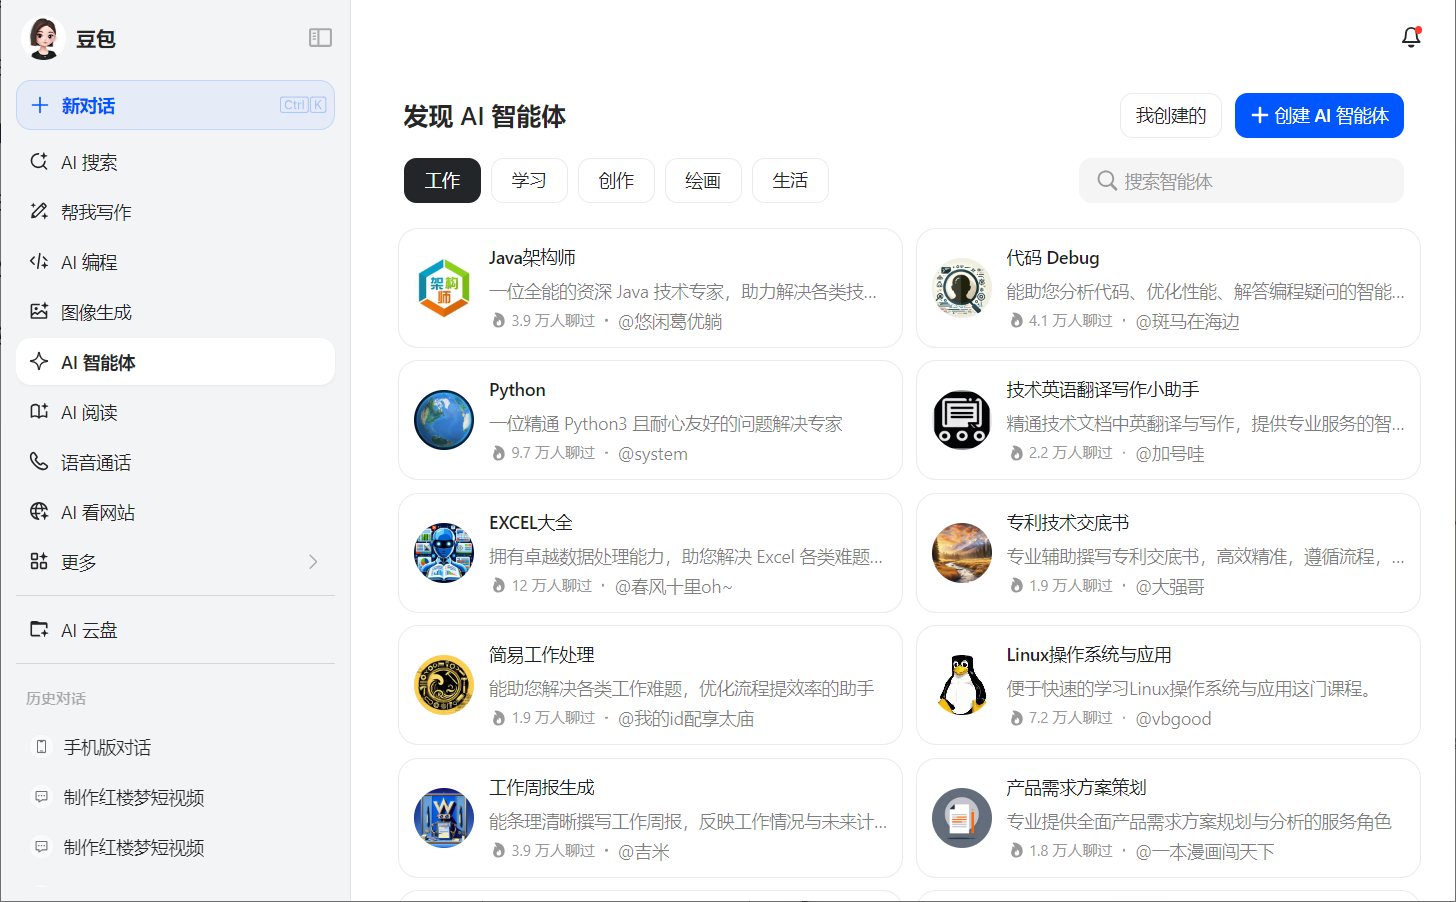The height and width of the screenshot is (902, 1456).
Task: Go to AI 阅读 in sidebar
Action: (x=89, y=412)
